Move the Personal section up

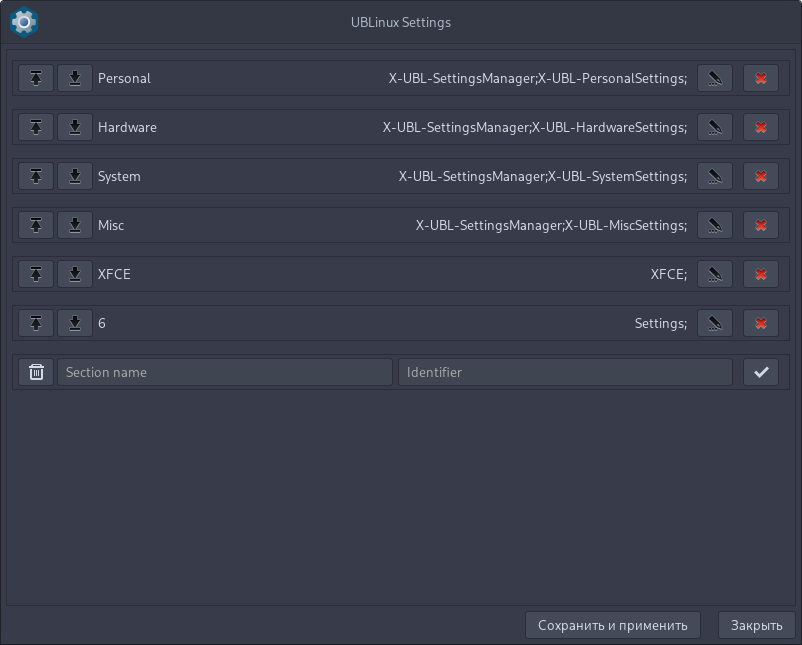pyautogui.click(x=36, y=78)
